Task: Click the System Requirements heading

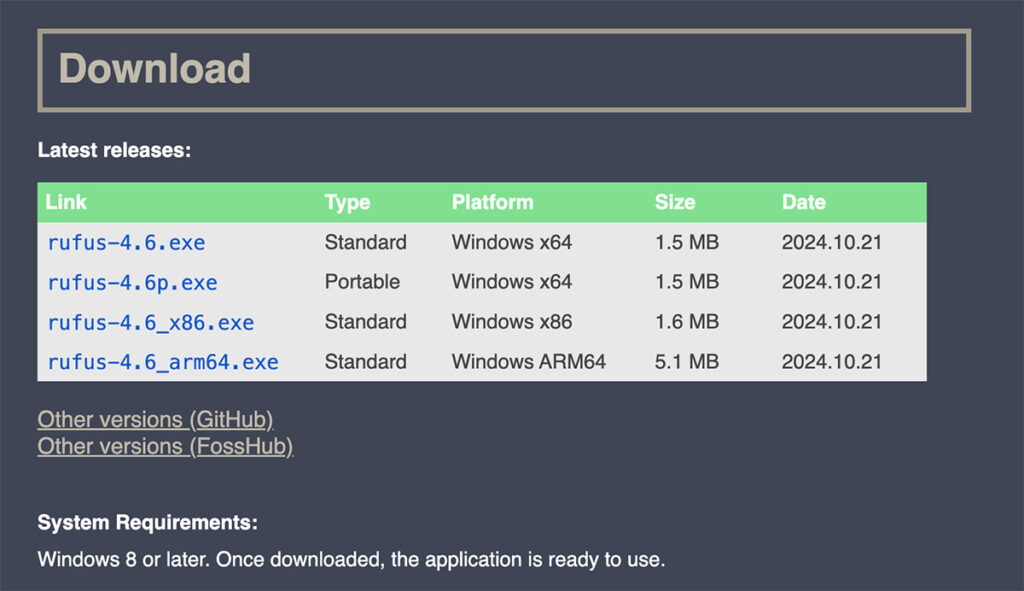Action: click(147, 522)
